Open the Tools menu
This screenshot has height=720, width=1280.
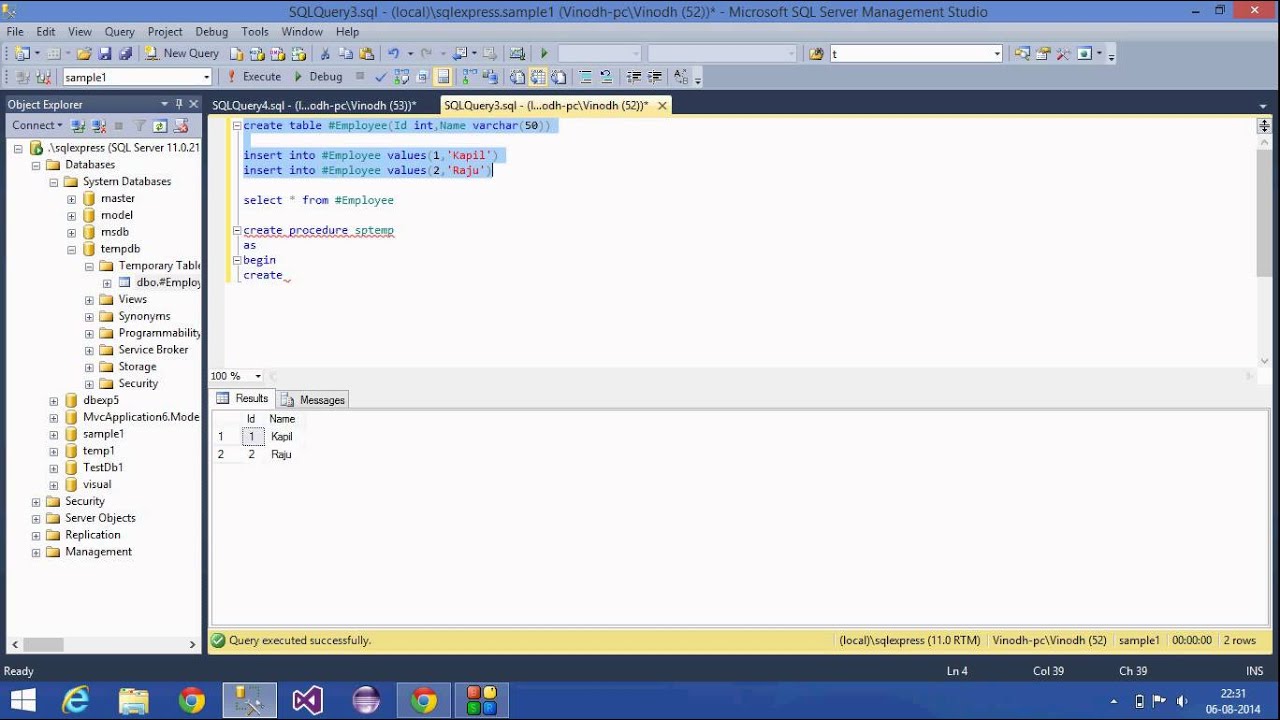(255, 32)
